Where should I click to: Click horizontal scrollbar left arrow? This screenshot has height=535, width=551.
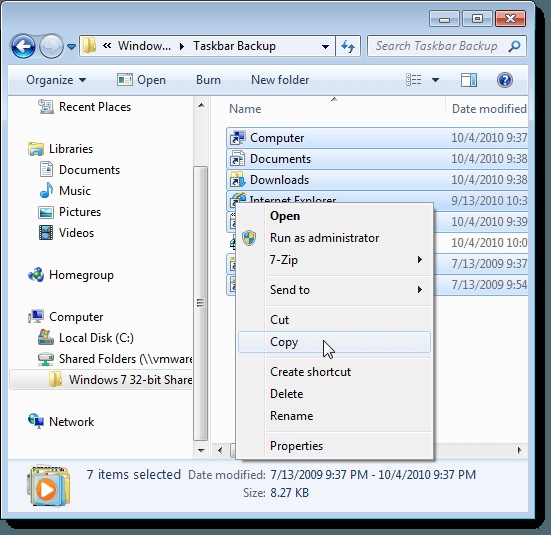click(220, 450)
